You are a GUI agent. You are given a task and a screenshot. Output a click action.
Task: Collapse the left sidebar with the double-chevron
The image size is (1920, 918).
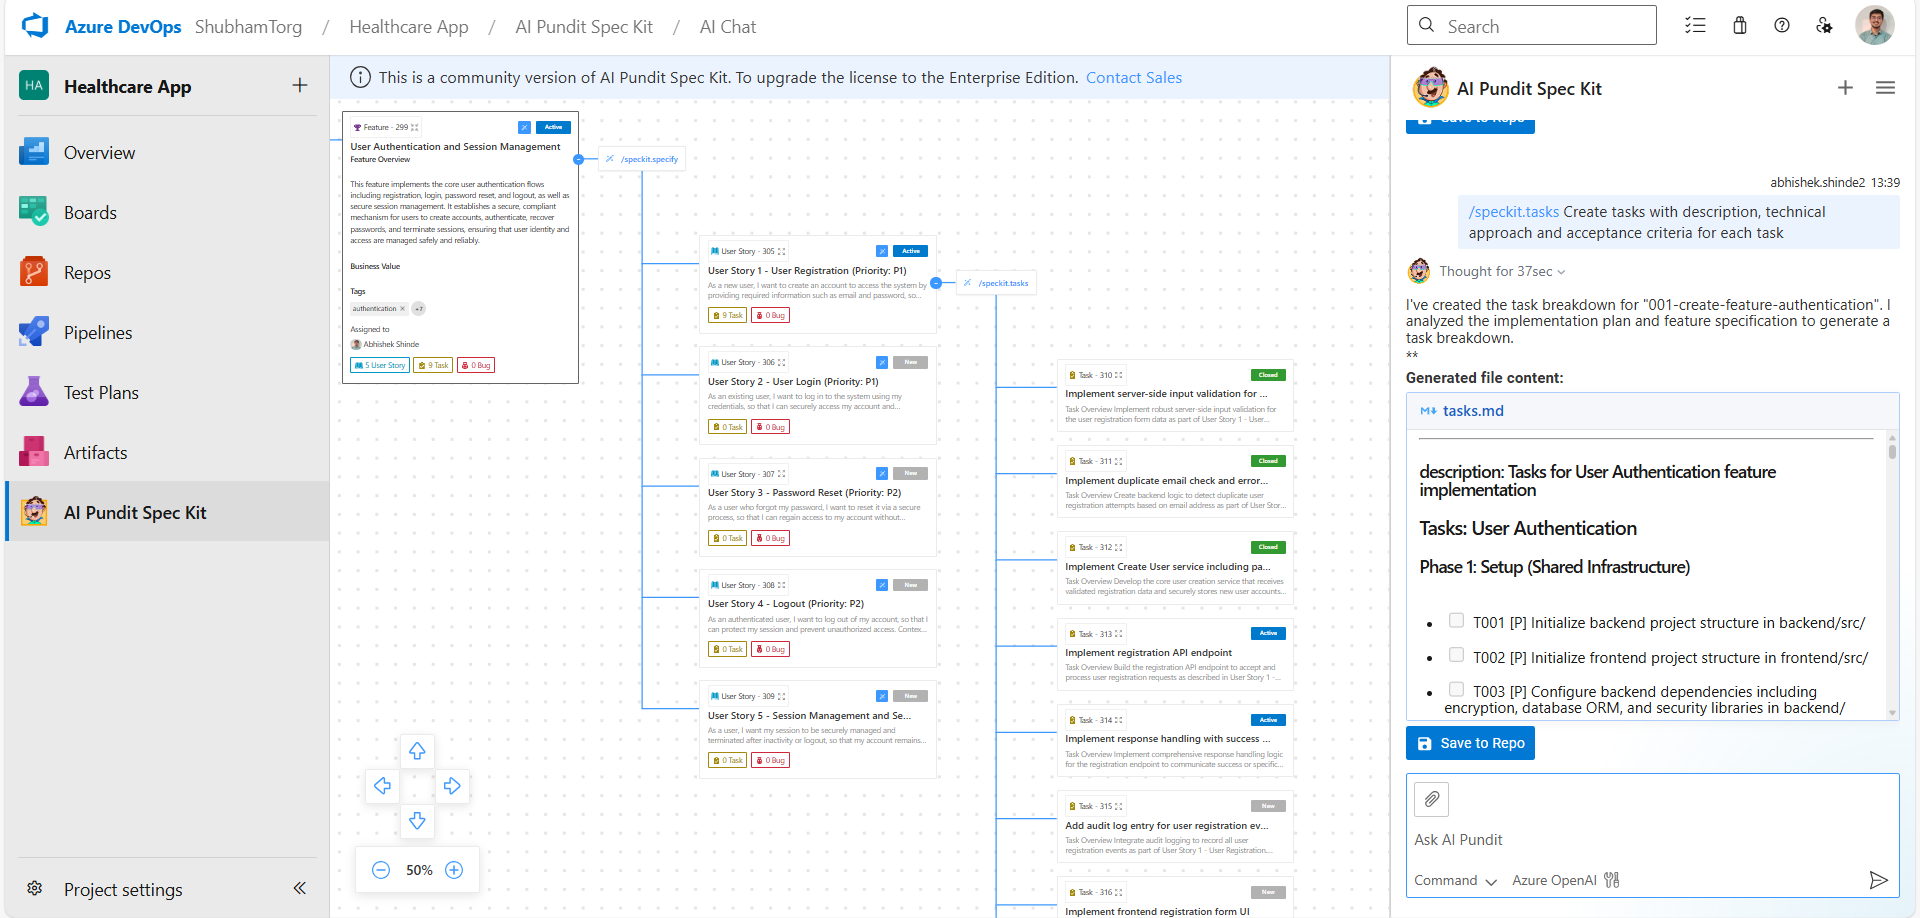[299, 888]
